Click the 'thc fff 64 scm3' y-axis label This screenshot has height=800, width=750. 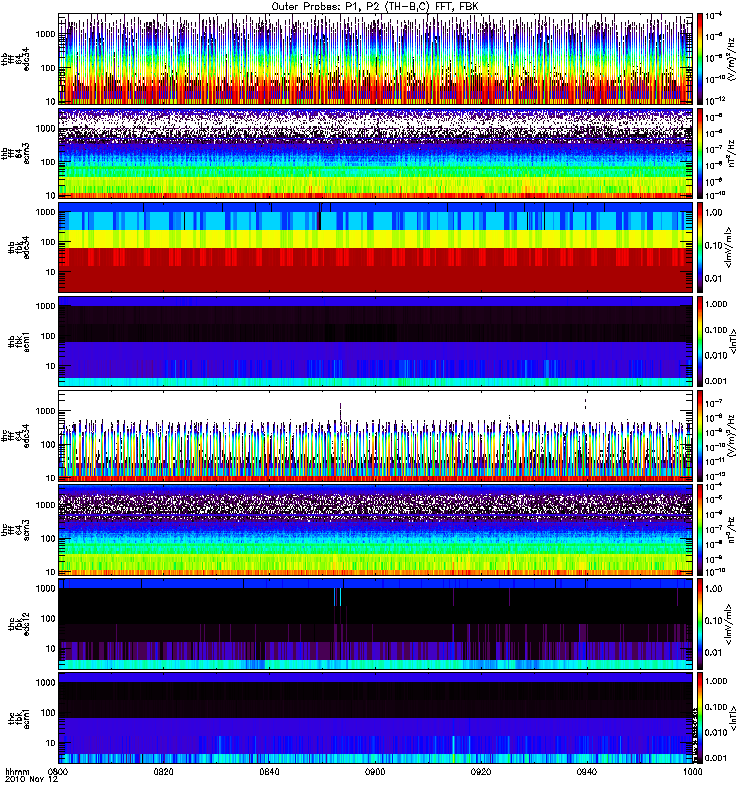15,530
